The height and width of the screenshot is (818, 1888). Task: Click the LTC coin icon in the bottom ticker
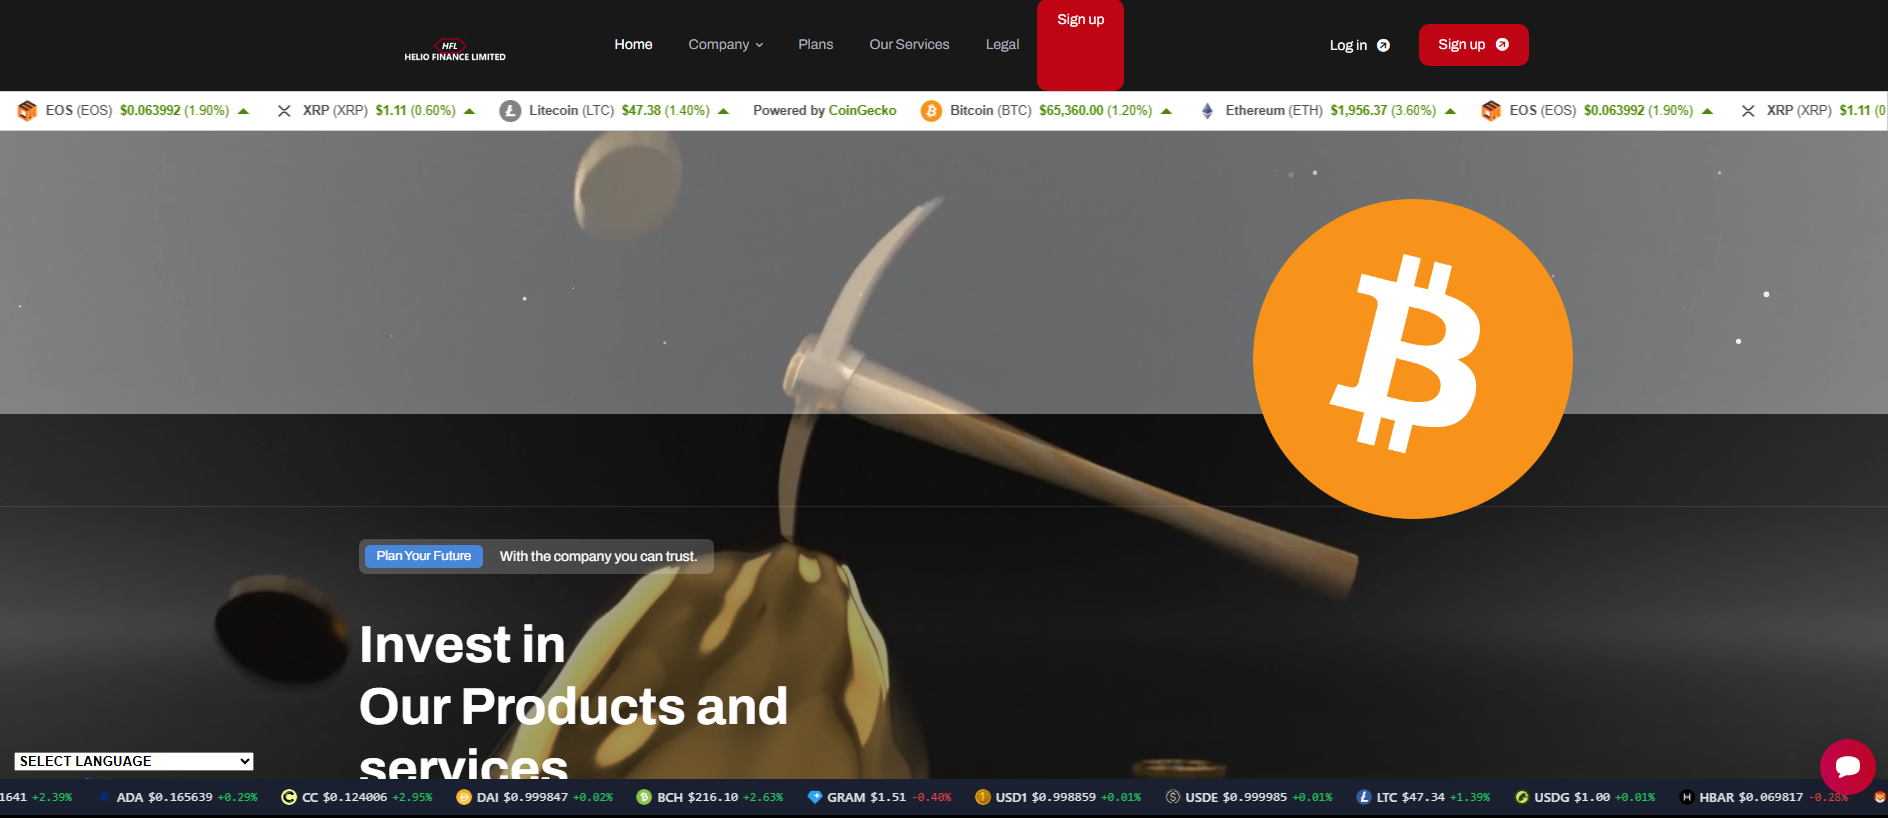pos(1363,797)
